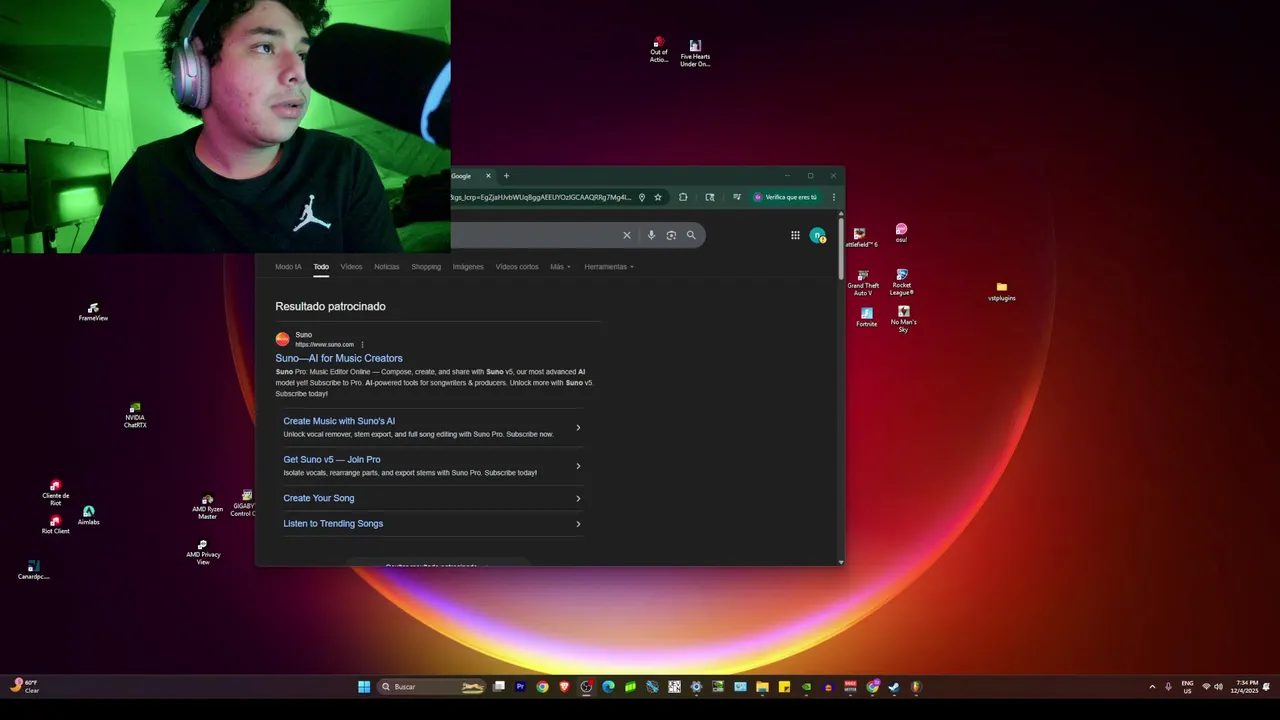Click the magnifier search button in Google
Image resolution: width=1280 pixels, height=720 pixels.
click(x=691, y=235)
